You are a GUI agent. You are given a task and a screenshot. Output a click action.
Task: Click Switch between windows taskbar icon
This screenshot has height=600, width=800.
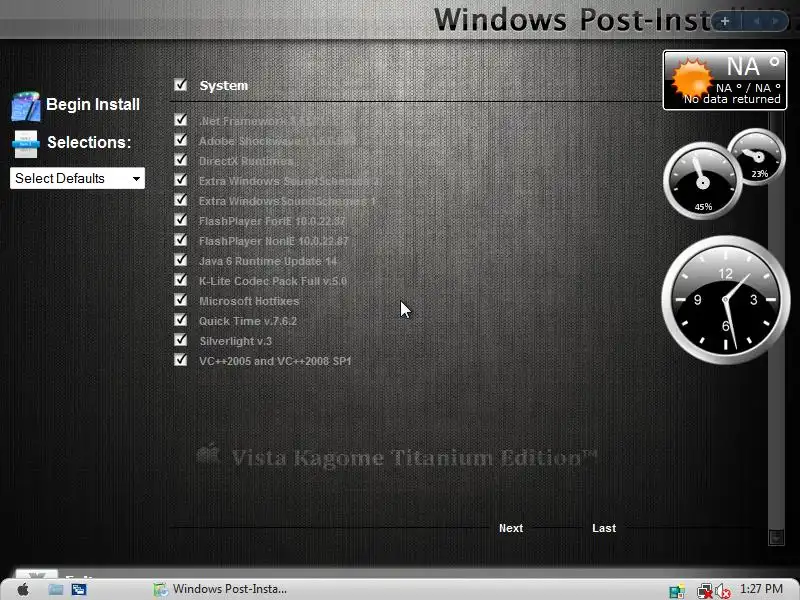tap(79, 590)
